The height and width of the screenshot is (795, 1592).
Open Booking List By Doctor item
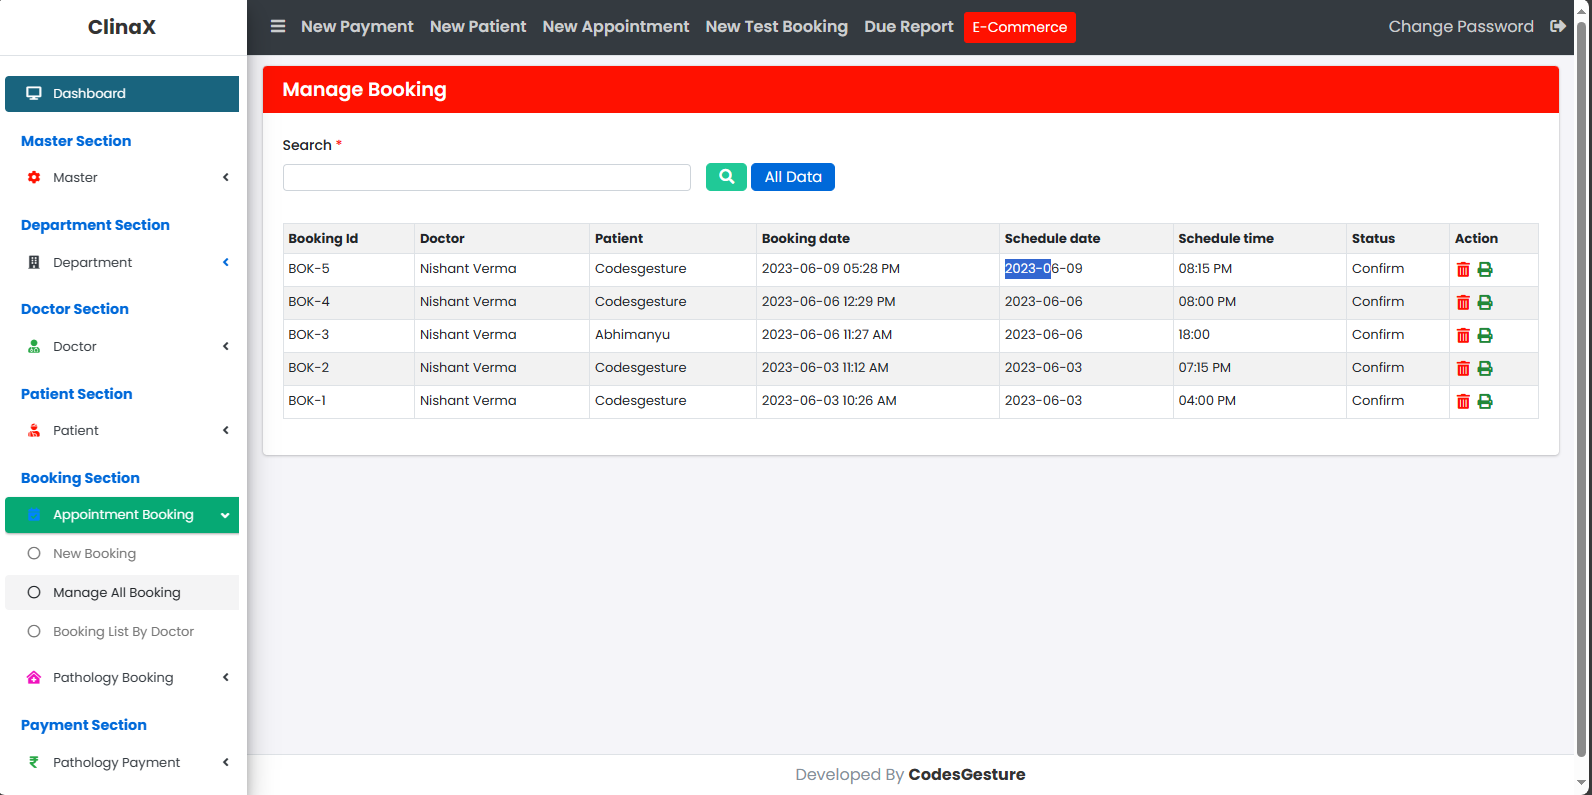point(122,632)
